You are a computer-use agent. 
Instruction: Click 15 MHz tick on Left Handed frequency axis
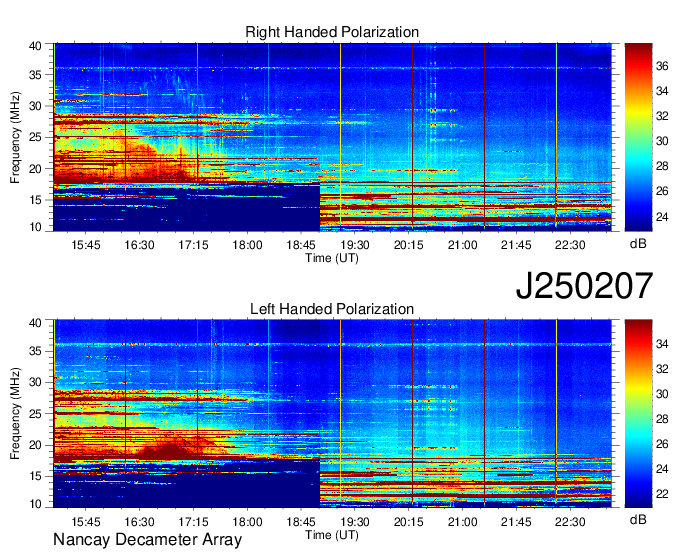pos(35,476)
